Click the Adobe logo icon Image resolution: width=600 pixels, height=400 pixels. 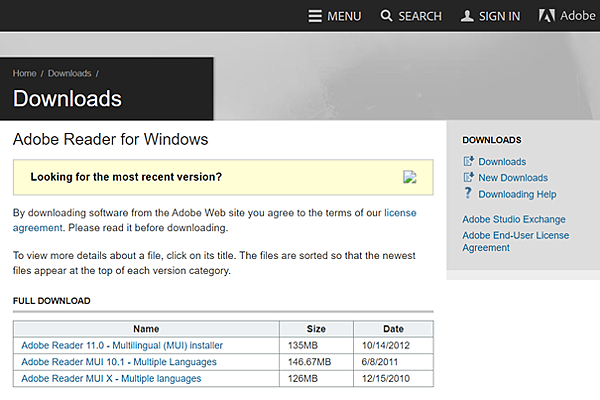pyautogui.click(x=546, y=16)
